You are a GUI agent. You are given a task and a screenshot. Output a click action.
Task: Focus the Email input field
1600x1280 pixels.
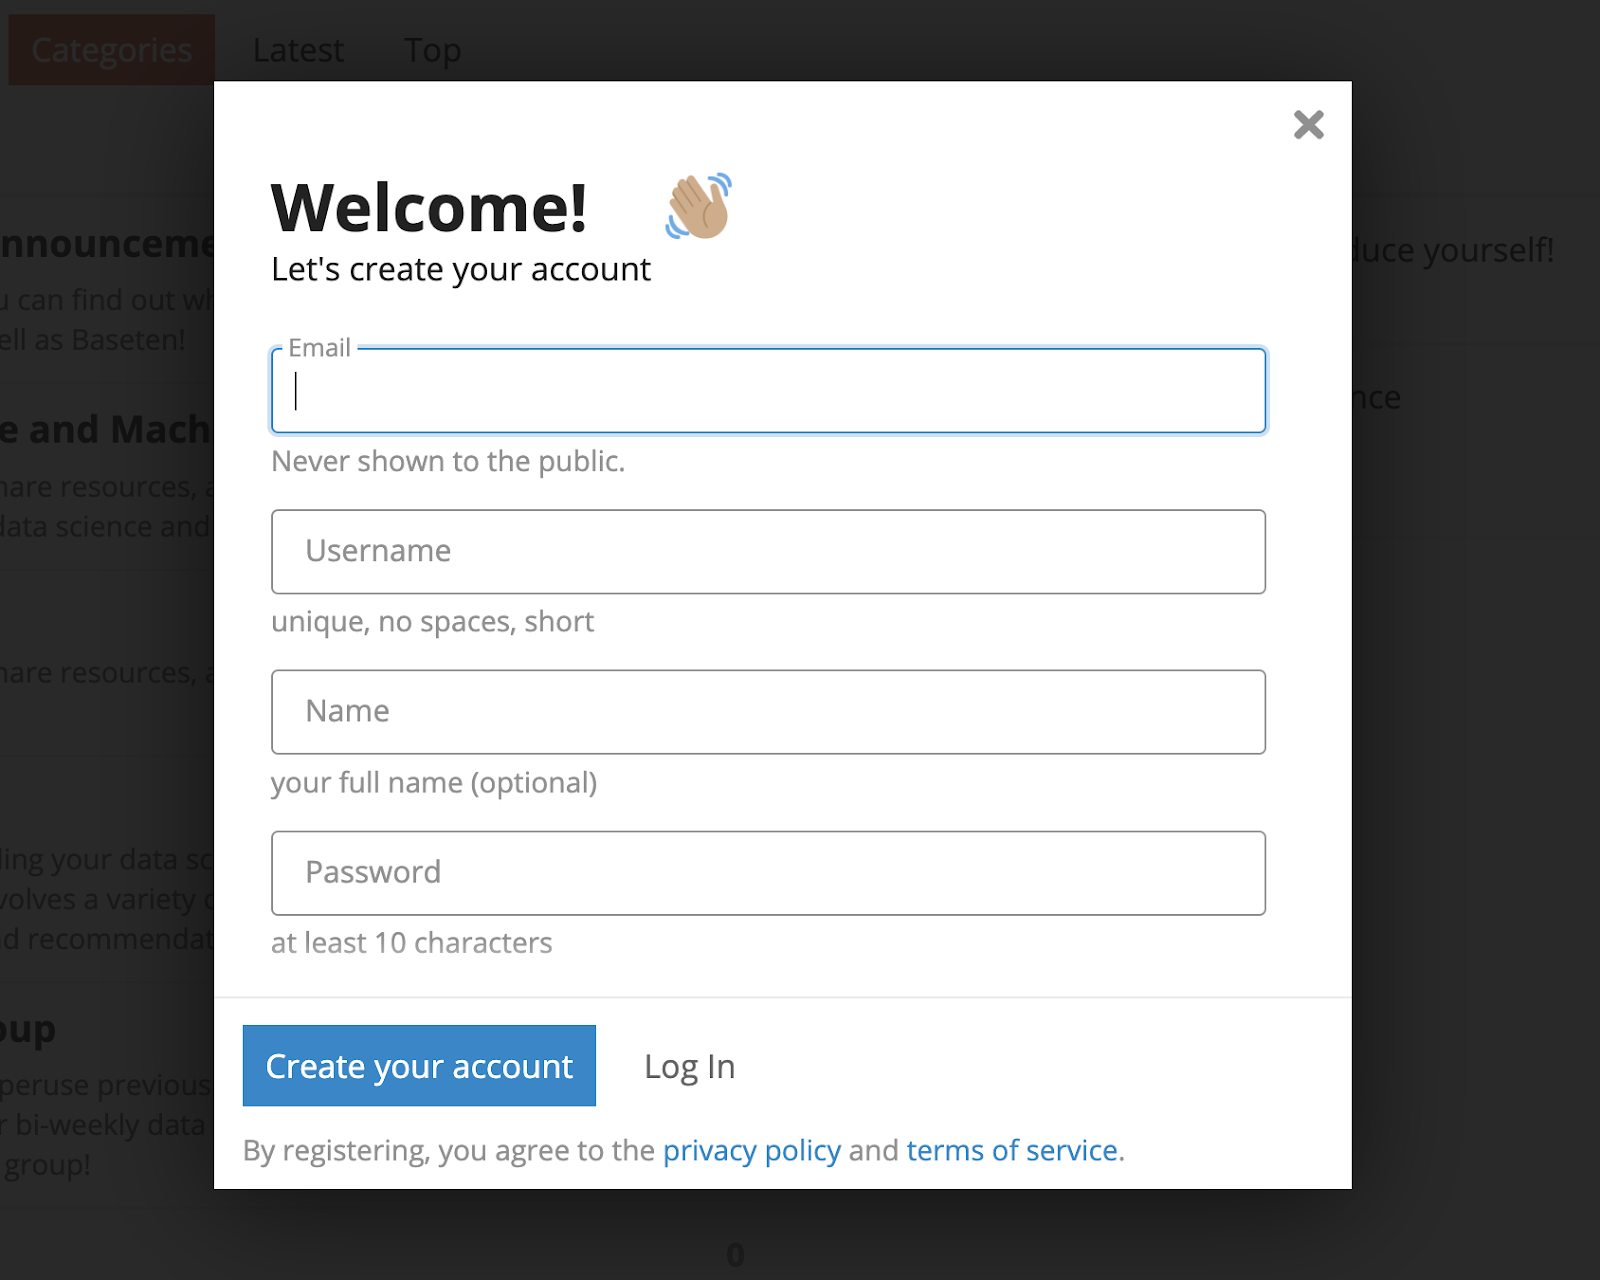[x=768, y=391]
